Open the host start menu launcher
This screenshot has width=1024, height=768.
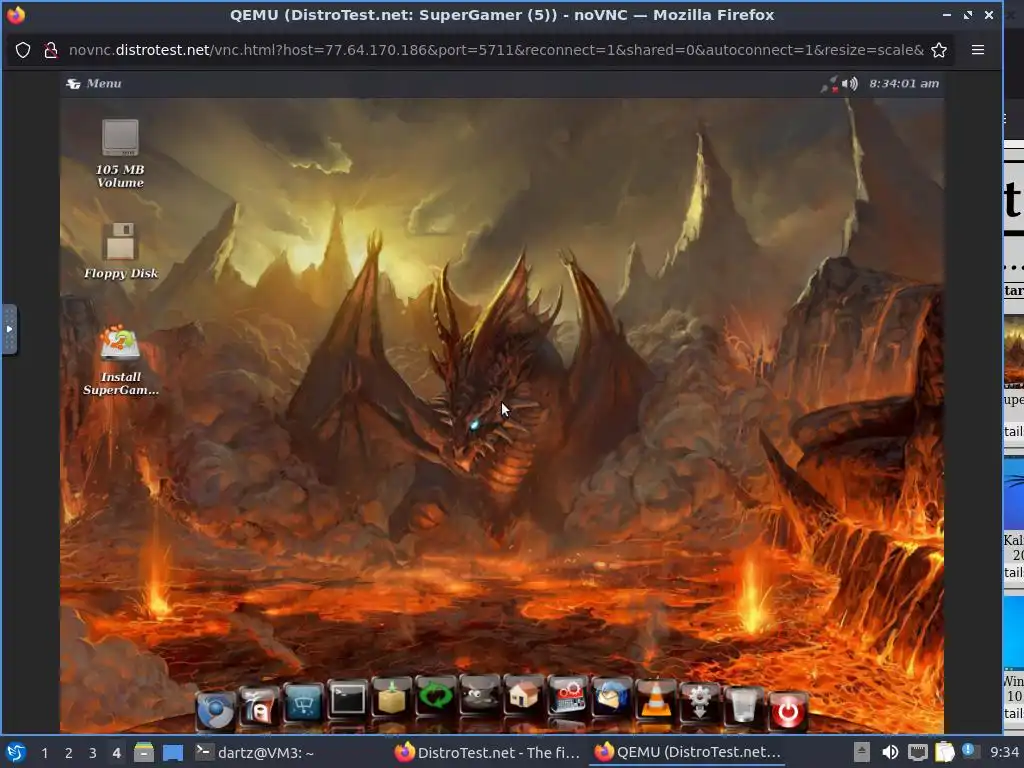16,753
